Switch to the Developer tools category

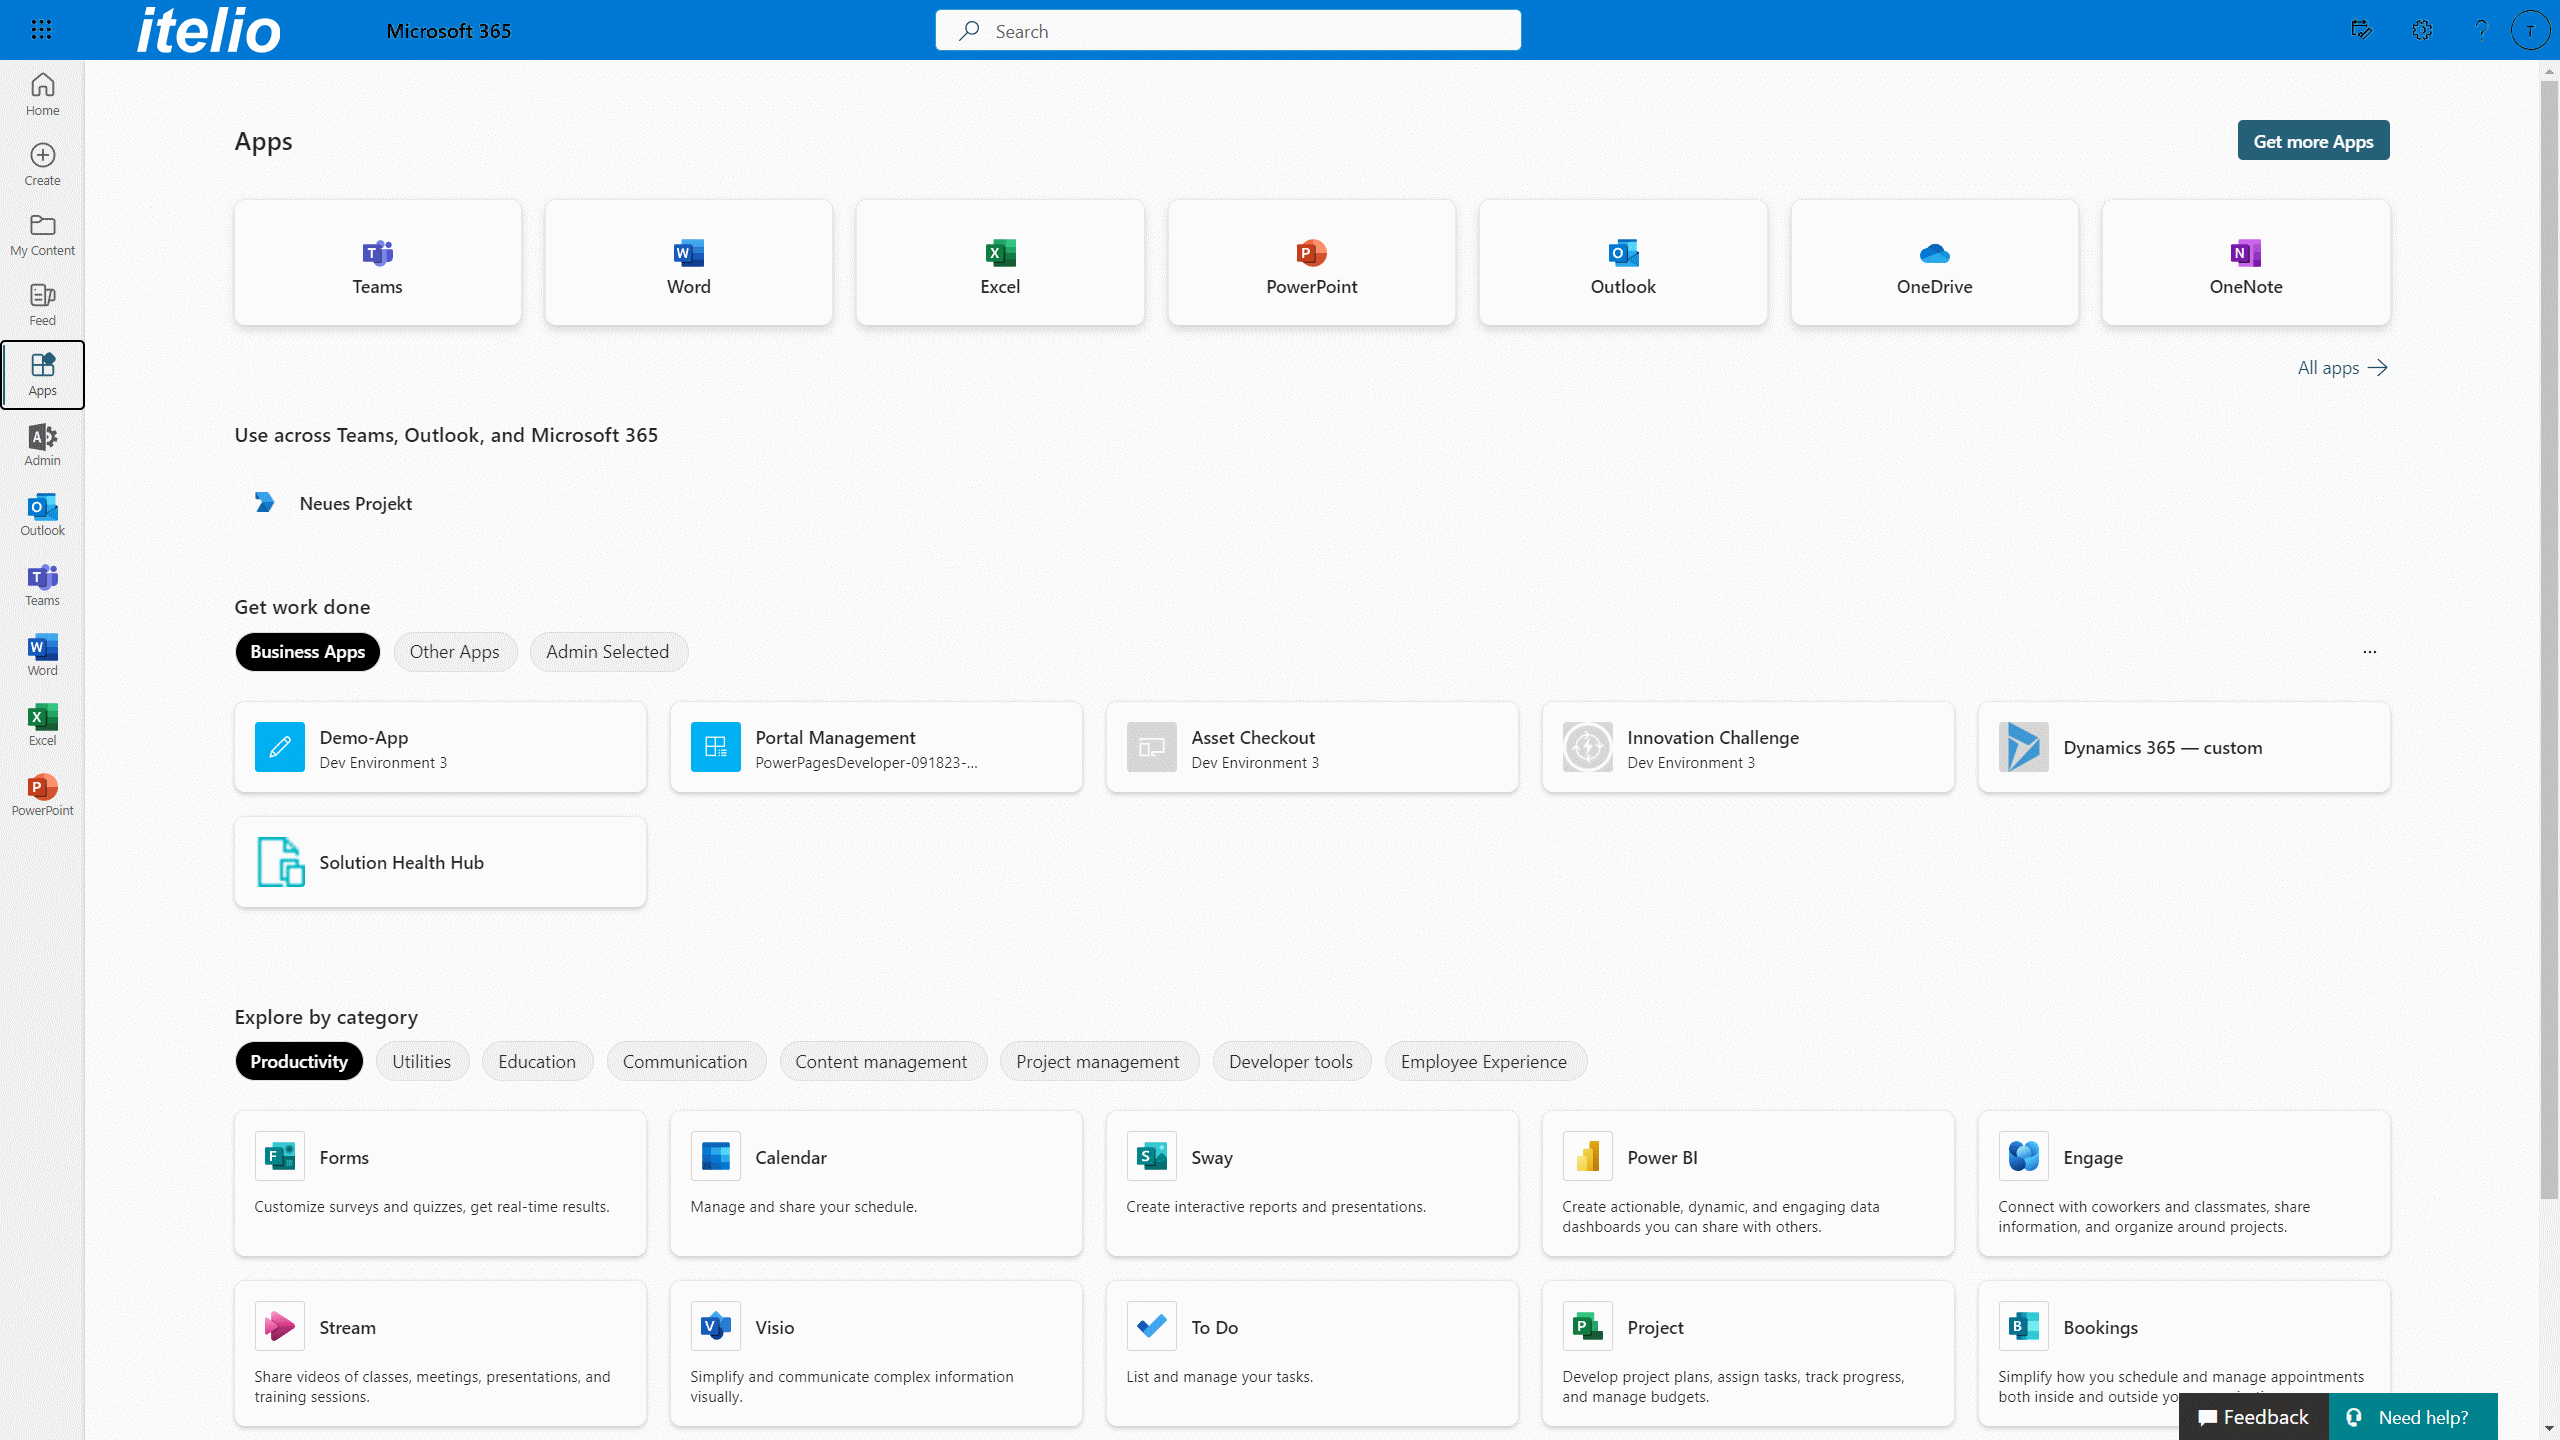[x=1291, y=1062]
